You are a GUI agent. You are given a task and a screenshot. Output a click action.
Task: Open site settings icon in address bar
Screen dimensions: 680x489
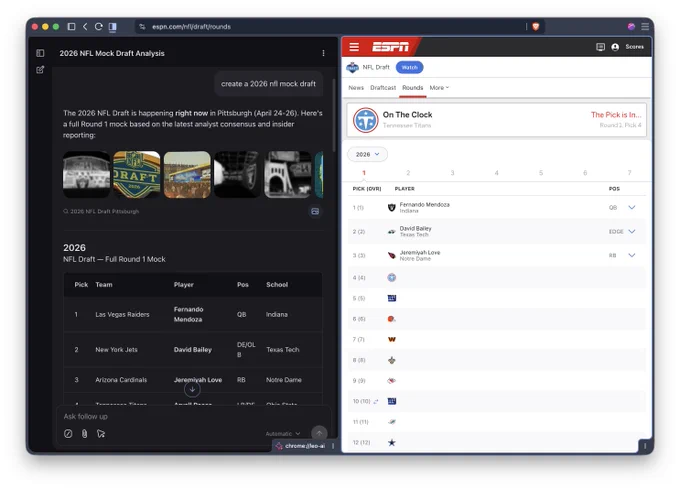142,26
